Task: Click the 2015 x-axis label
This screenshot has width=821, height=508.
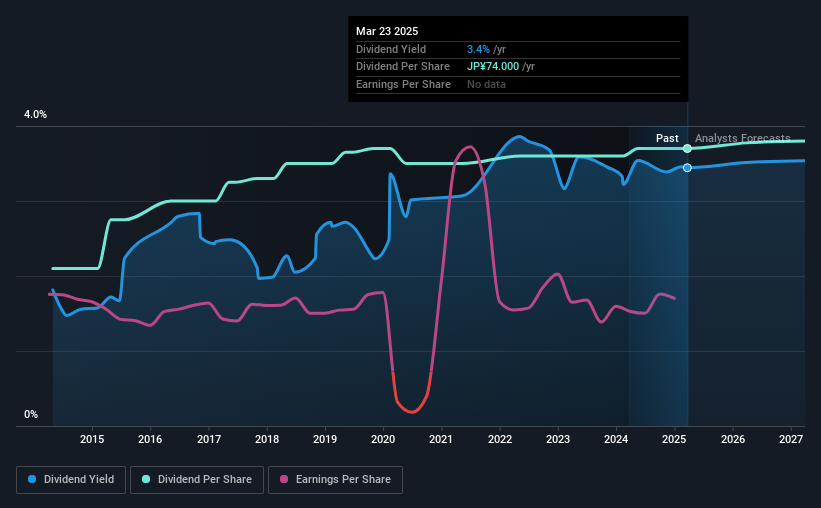Action: (92, 439)
